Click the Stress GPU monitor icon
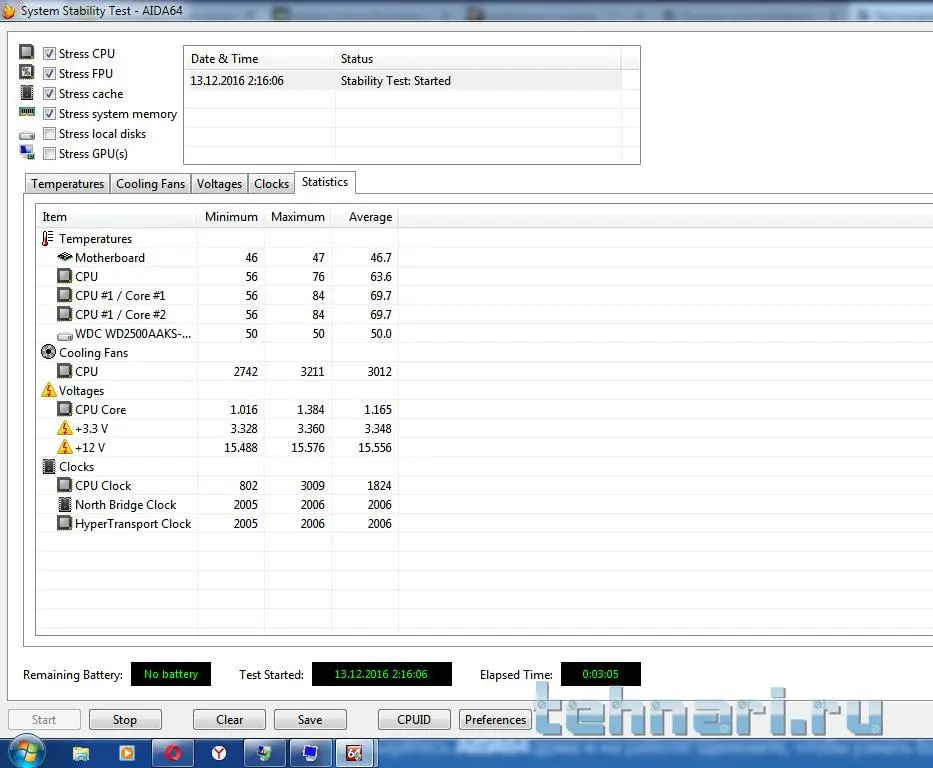 (x=27, y=152)
